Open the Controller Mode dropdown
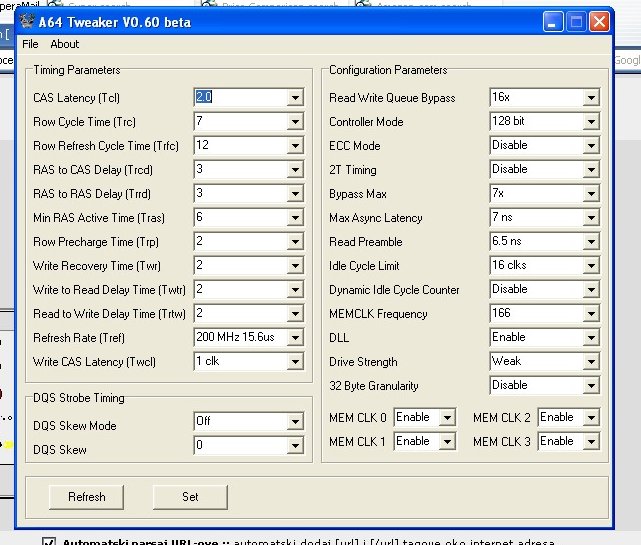Image resolution: width=641 pixels, height=545 pixels. click(591, 122)
